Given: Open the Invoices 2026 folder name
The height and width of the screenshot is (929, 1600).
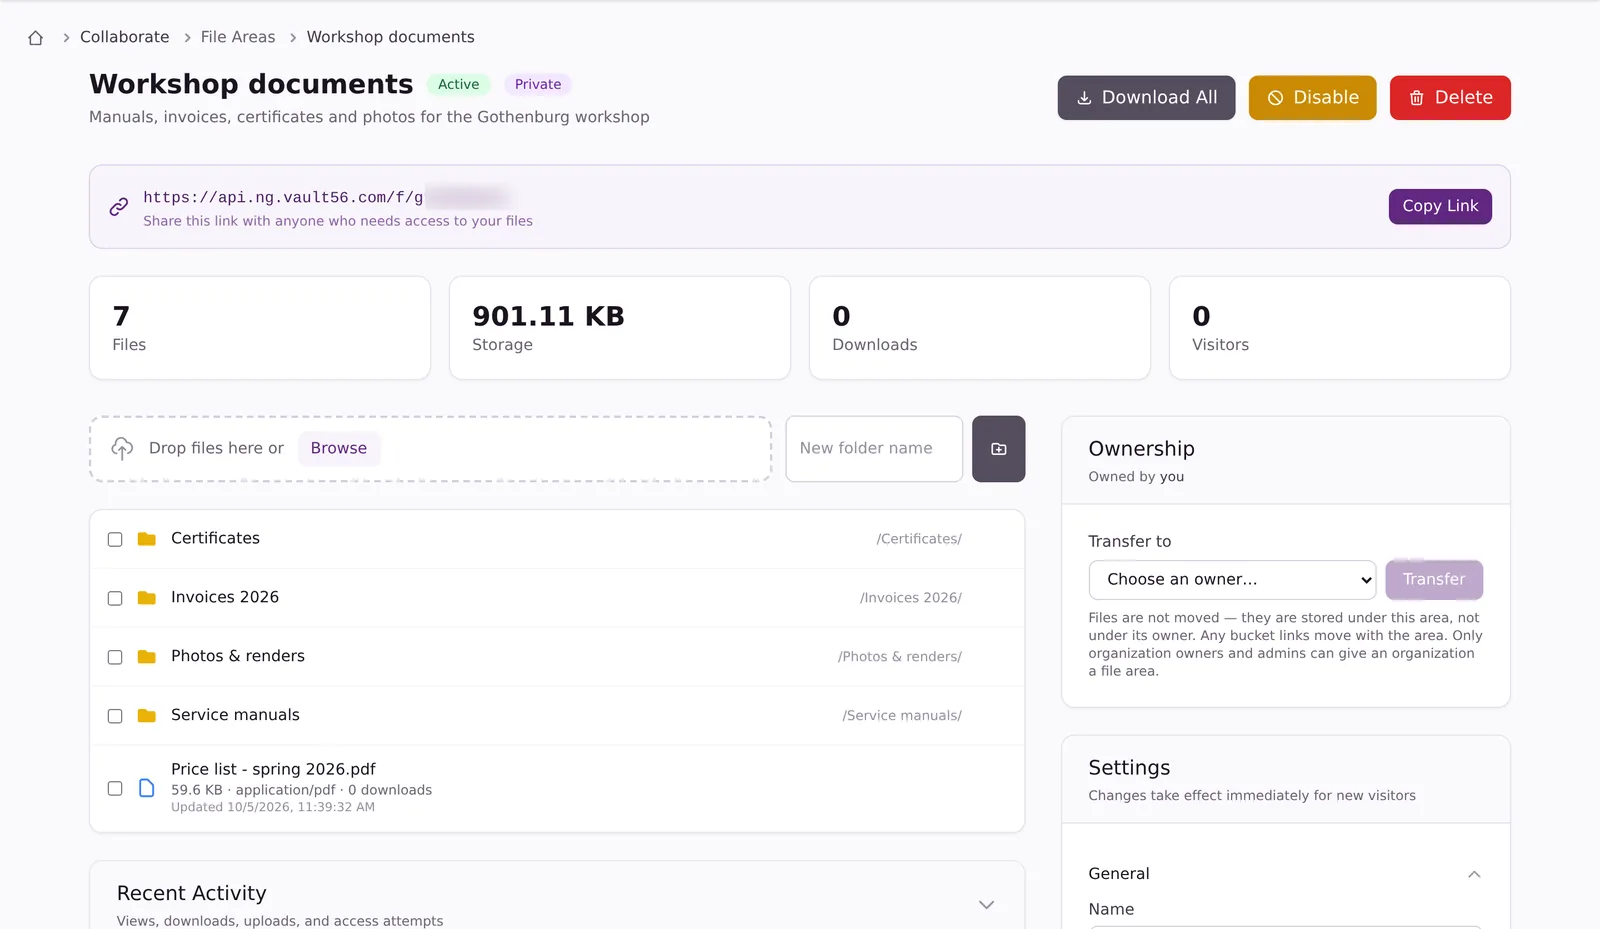Looking at the screenshot, I should pos(225,597).
